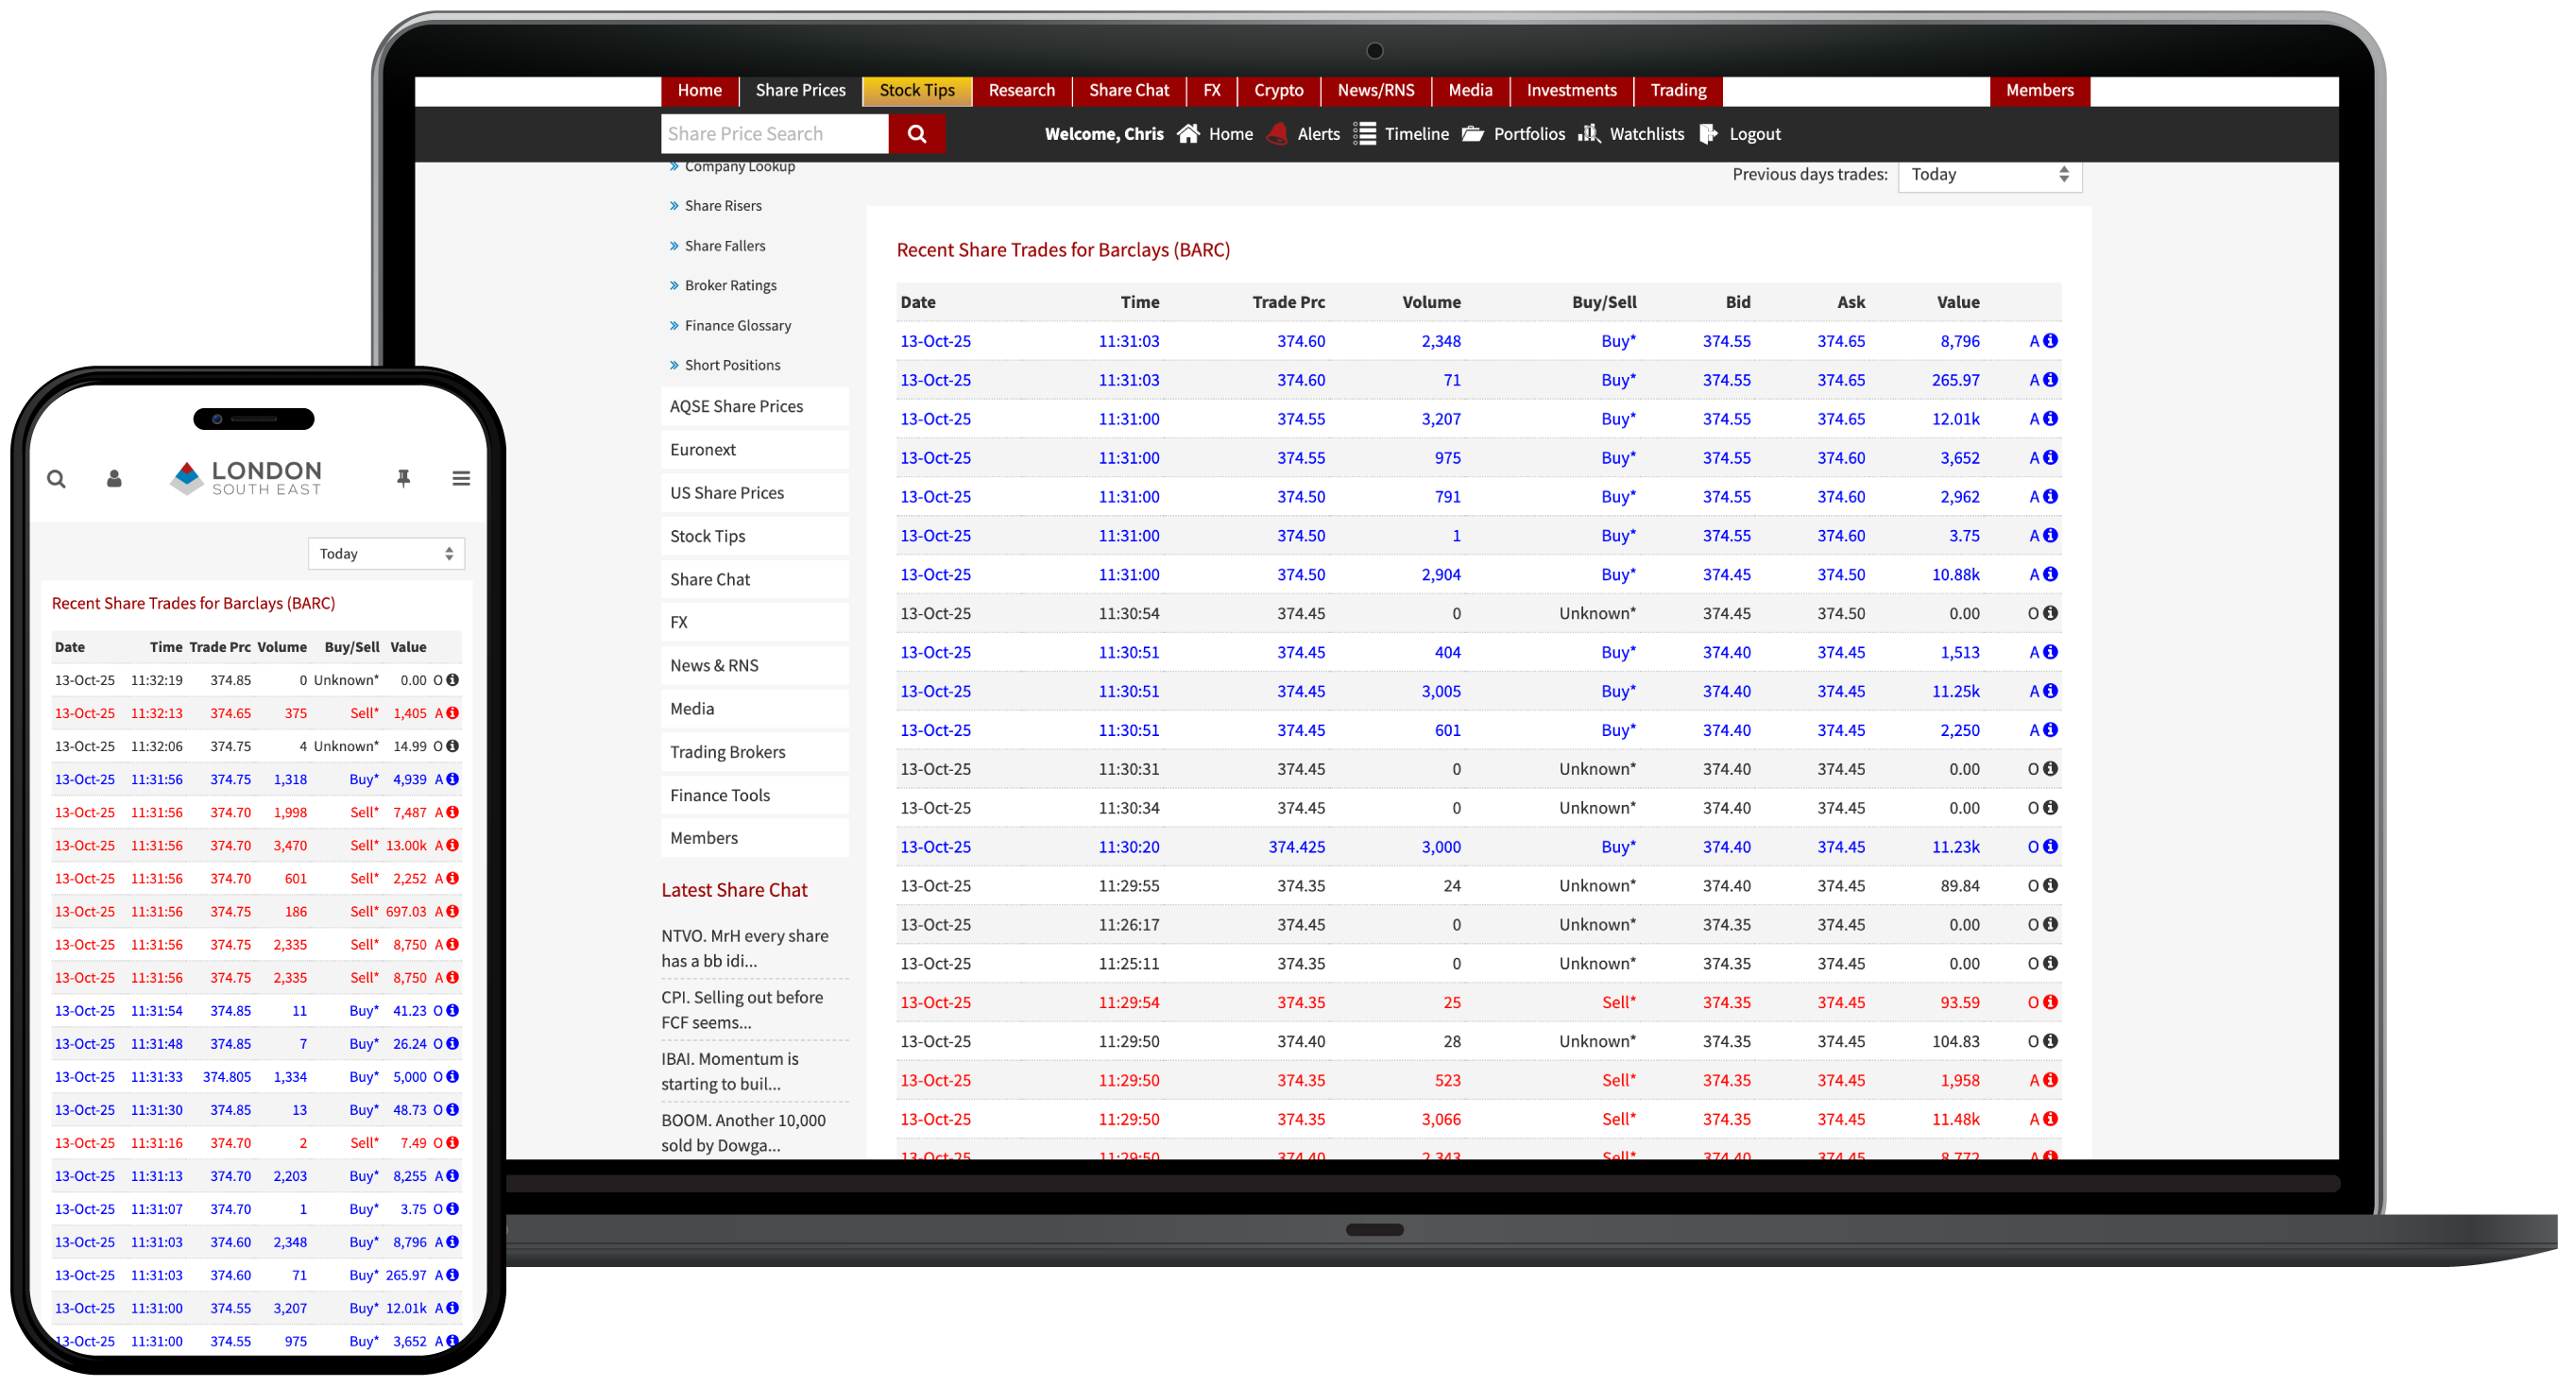Viewport: 2576px width, 1387px height.
Task: Click the Broker Ratings sidebar link
Action: (x=731, y=285)
